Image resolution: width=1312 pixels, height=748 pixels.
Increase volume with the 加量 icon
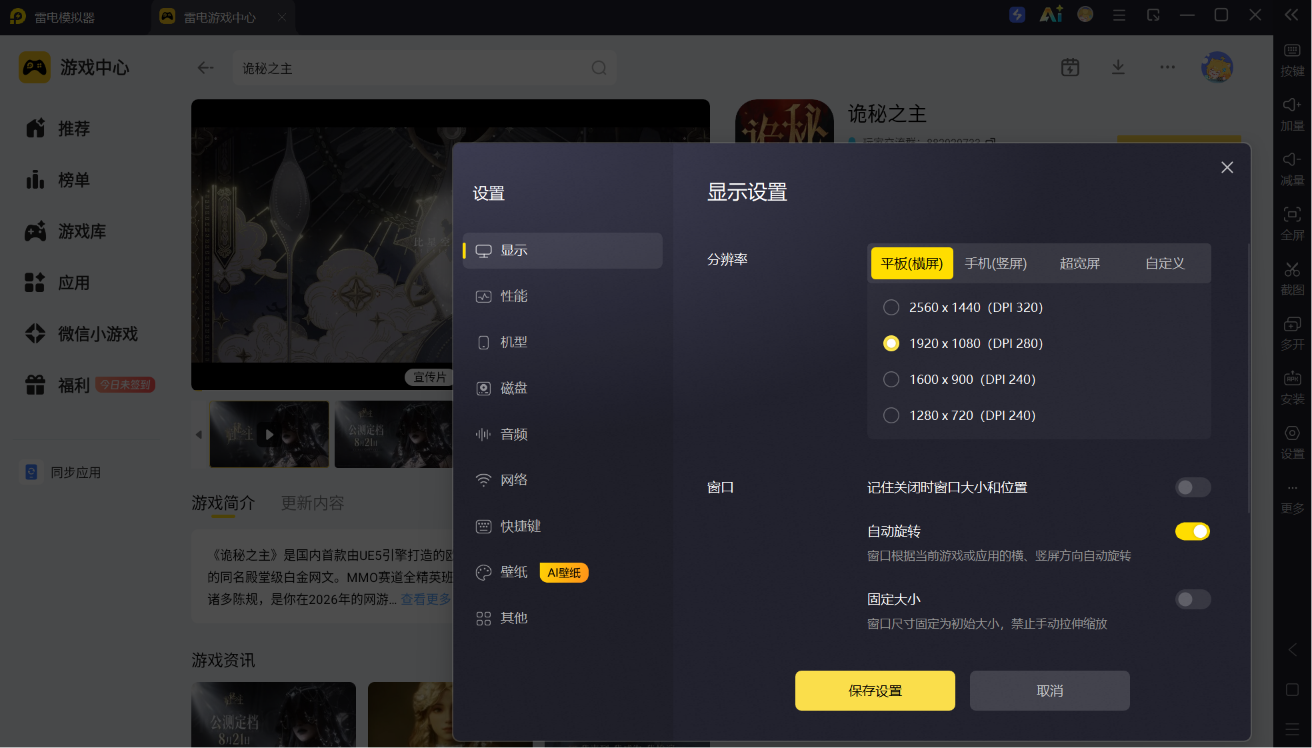[x=1292, y=115]
